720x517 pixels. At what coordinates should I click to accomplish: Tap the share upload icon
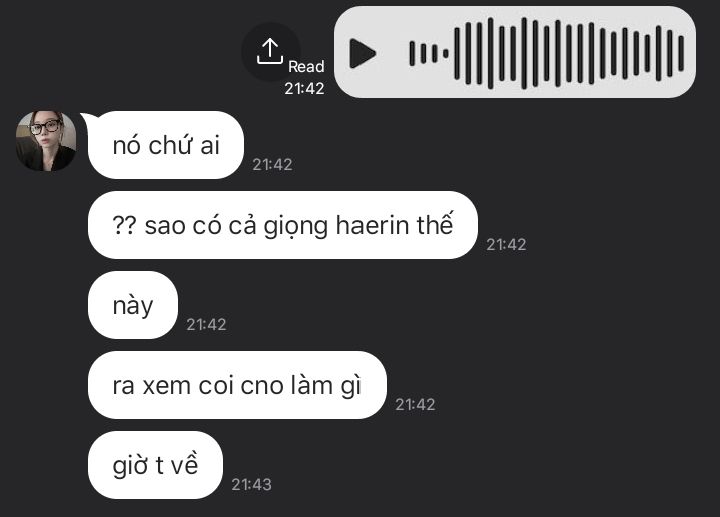[x=270, y=51]
